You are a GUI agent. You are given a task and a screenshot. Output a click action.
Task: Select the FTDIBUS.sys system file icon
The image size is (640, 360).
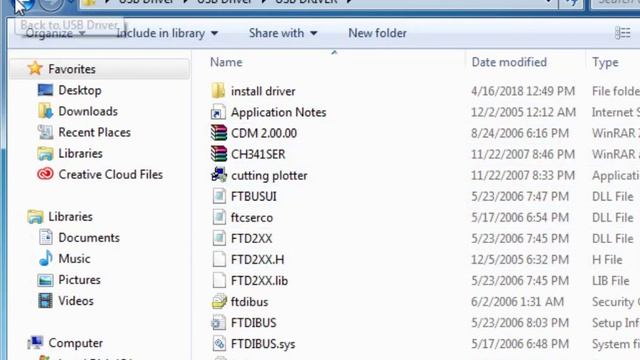[219, 344]
